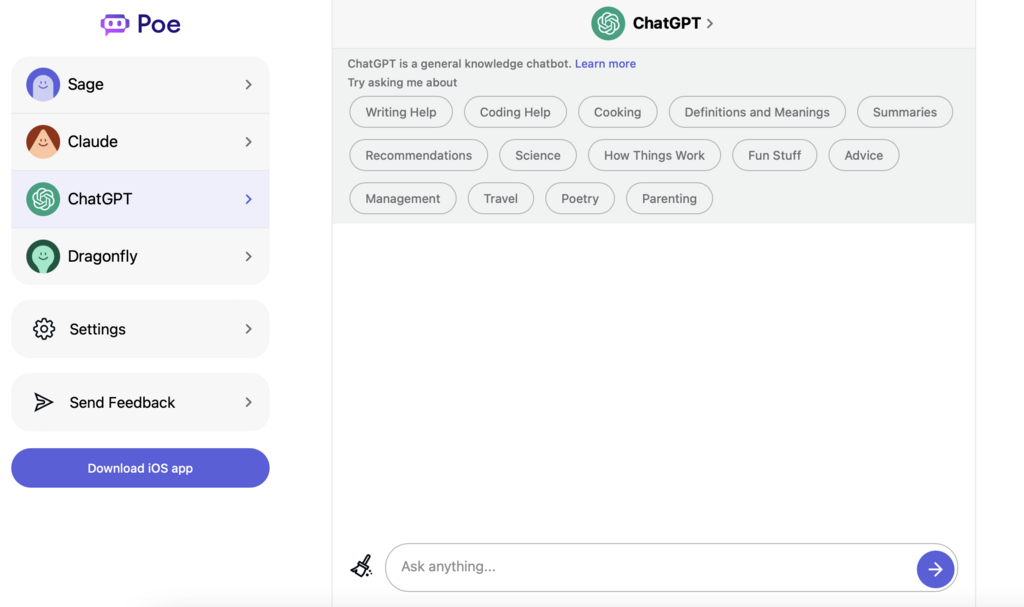This screenshot has width=1024, height=607.
Task: Click the Download iOS app button
Action: click(140, 468)
